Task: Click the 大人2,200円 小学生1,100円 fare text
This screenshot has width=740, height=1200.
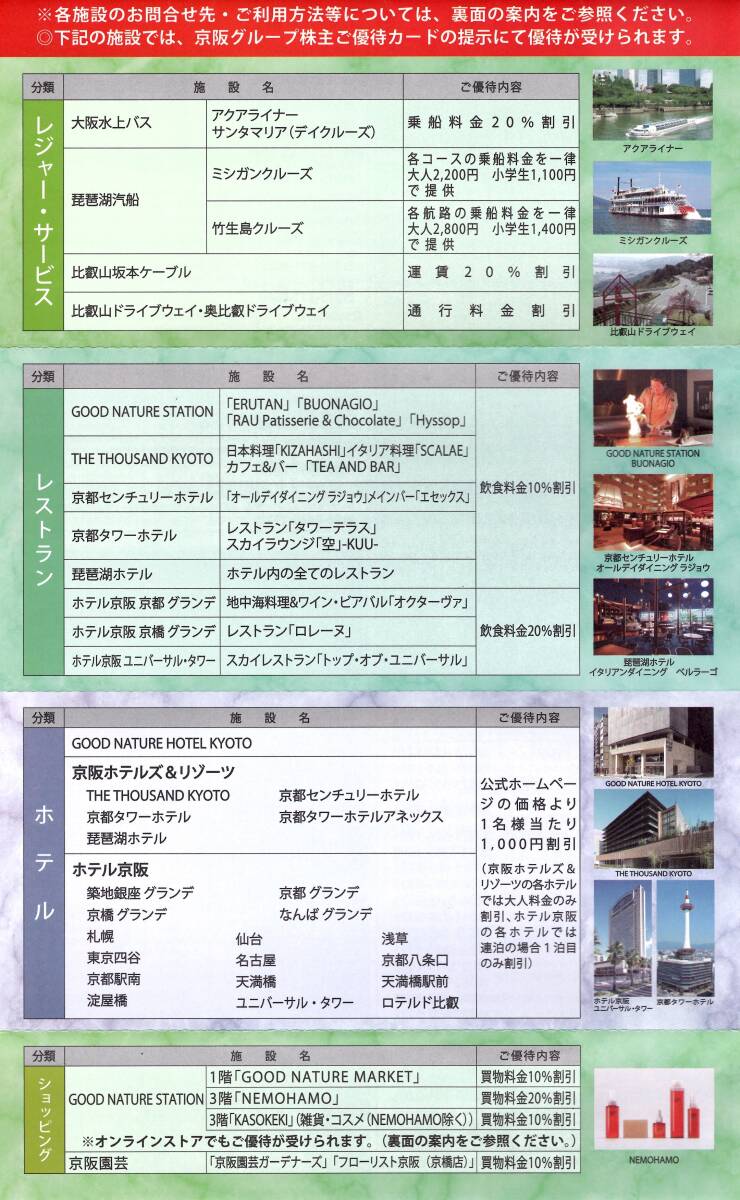Action: tap(491, 174)
